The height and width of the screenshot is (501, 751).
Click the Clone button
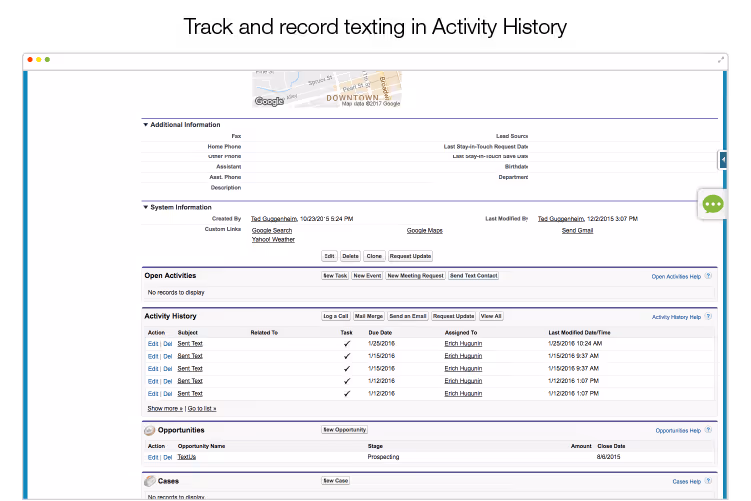tap(374, 256)
